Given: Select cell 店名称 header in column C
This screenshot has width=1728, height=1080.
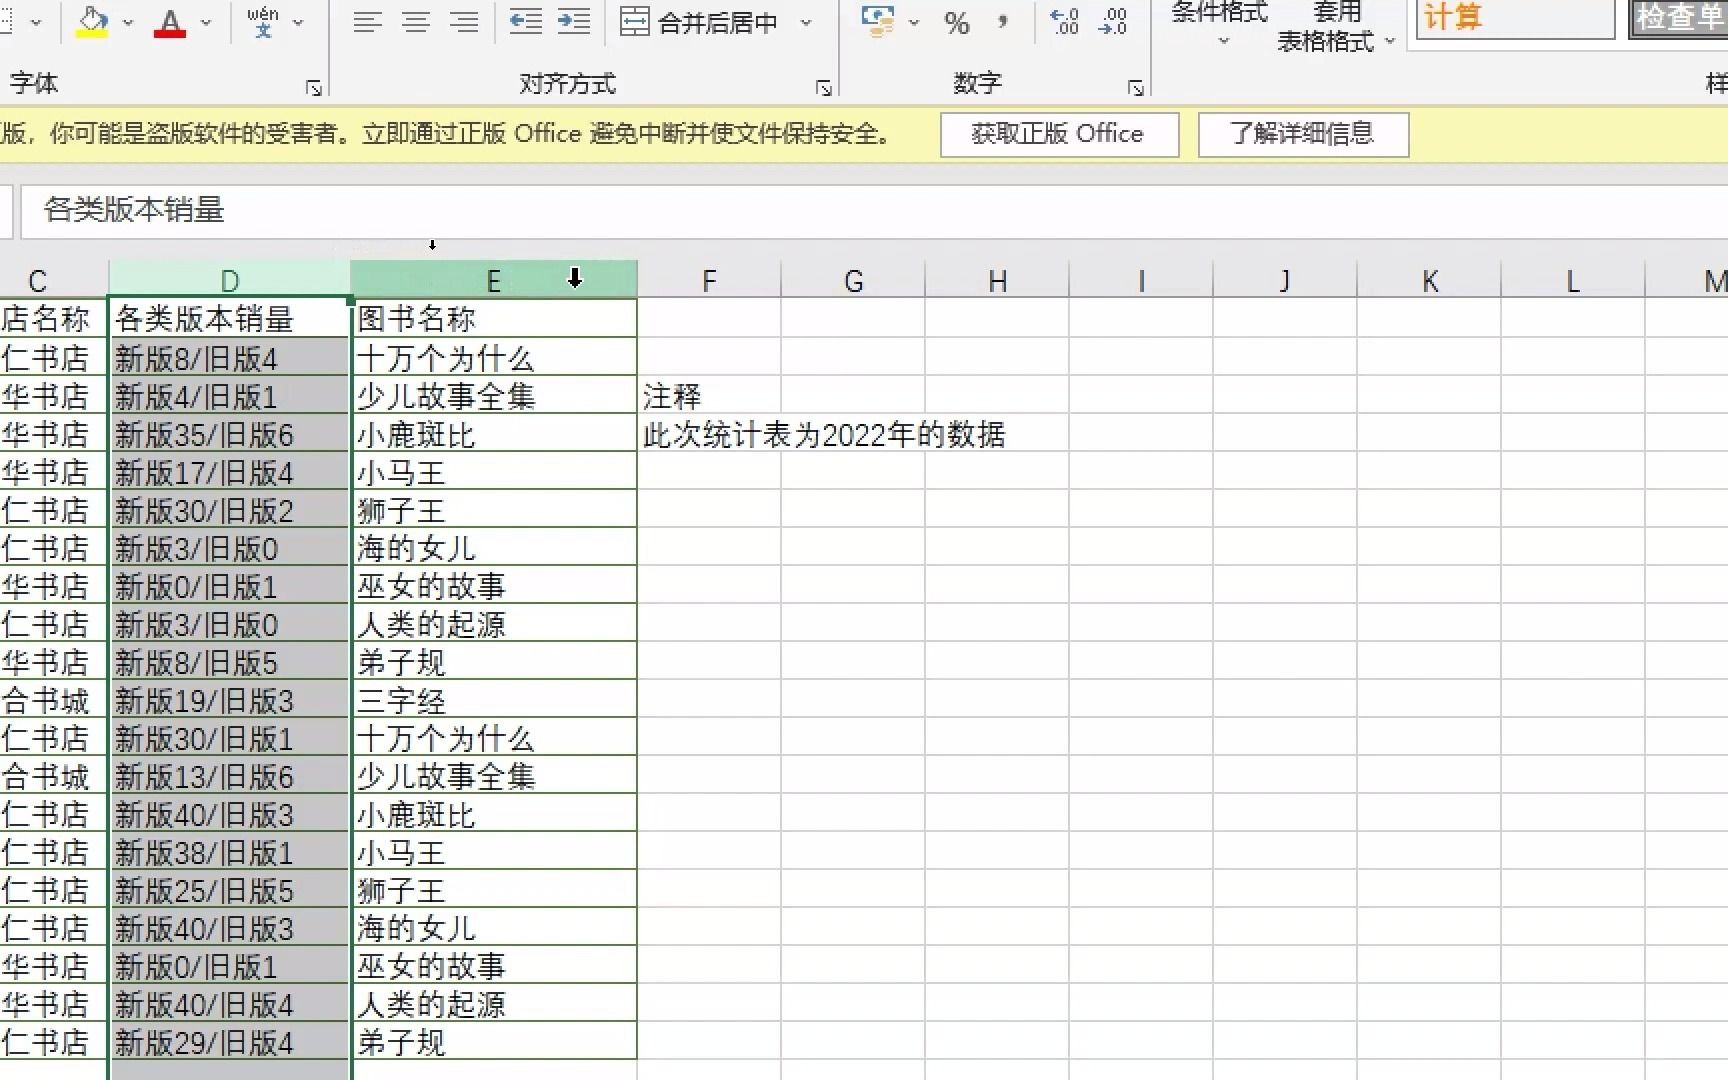Looking at the screenshot, I should point(53,319).
